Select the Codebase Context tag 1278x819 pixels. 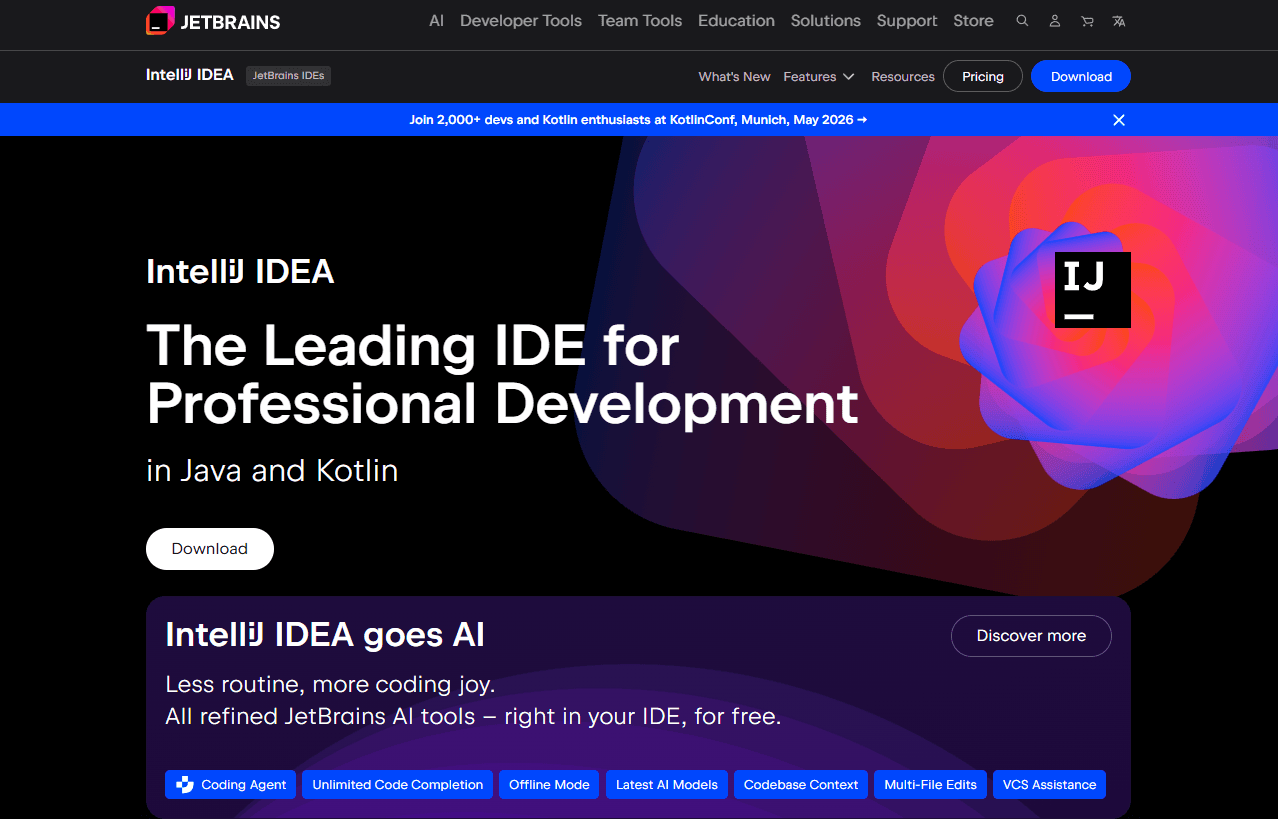pyautogui.click(x=801, y=785)
